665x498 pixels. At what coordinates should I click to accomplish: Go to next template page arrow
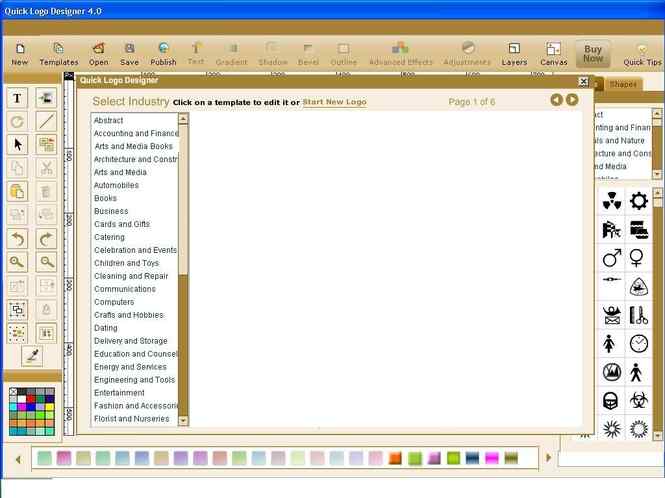572,100
